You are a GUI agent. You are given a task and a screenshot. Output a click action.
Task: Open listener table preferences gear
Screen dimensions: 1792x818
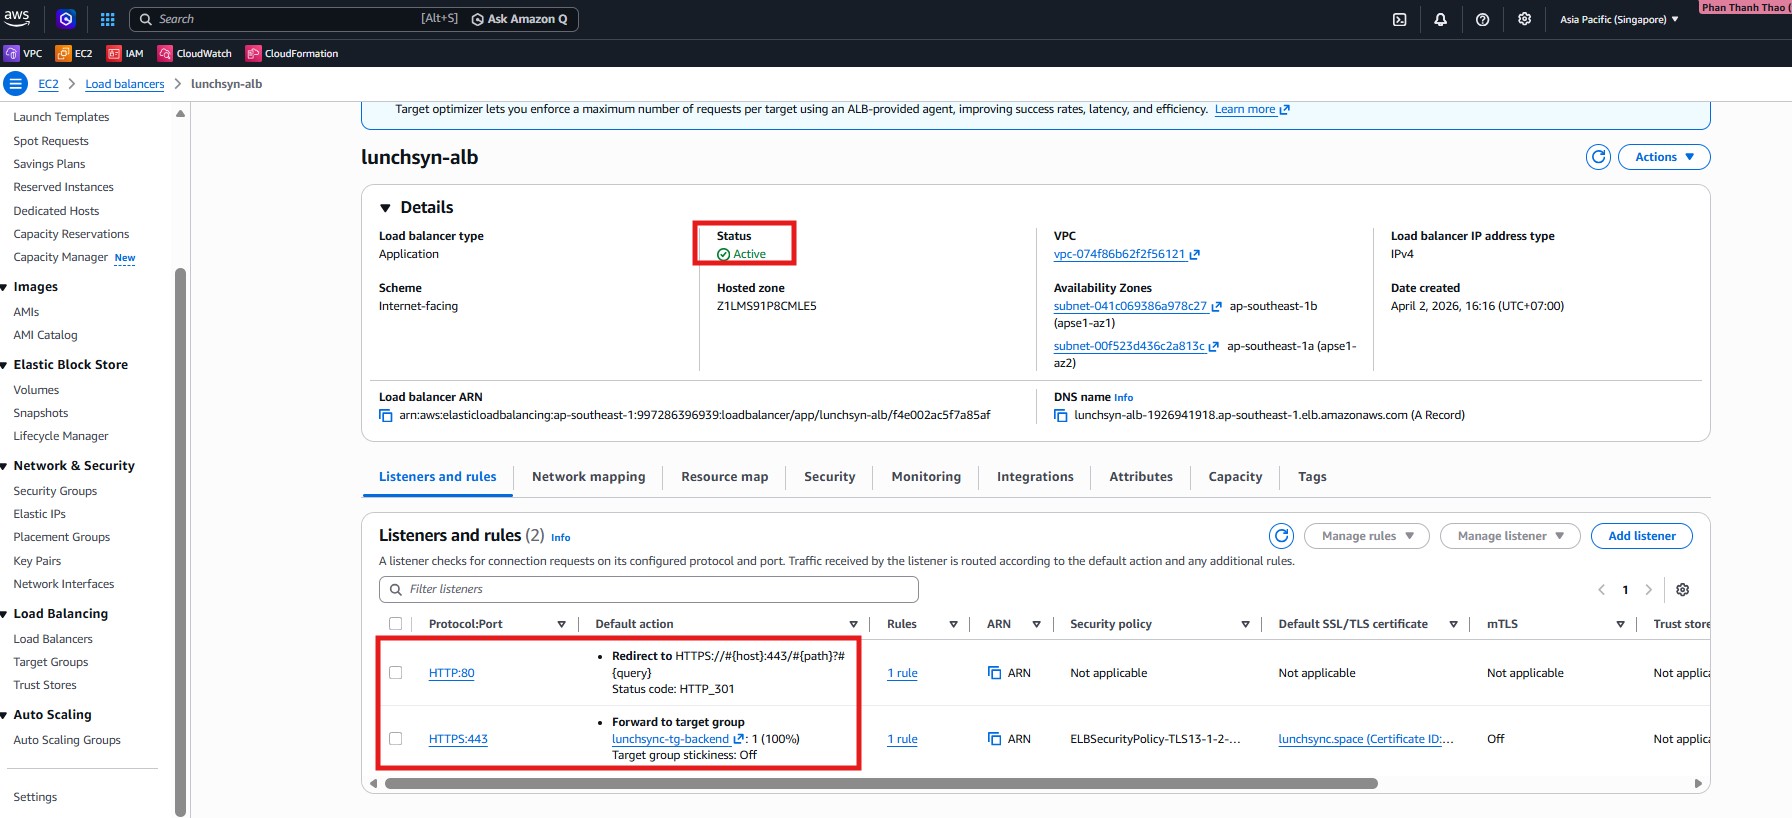point(1682,590)
